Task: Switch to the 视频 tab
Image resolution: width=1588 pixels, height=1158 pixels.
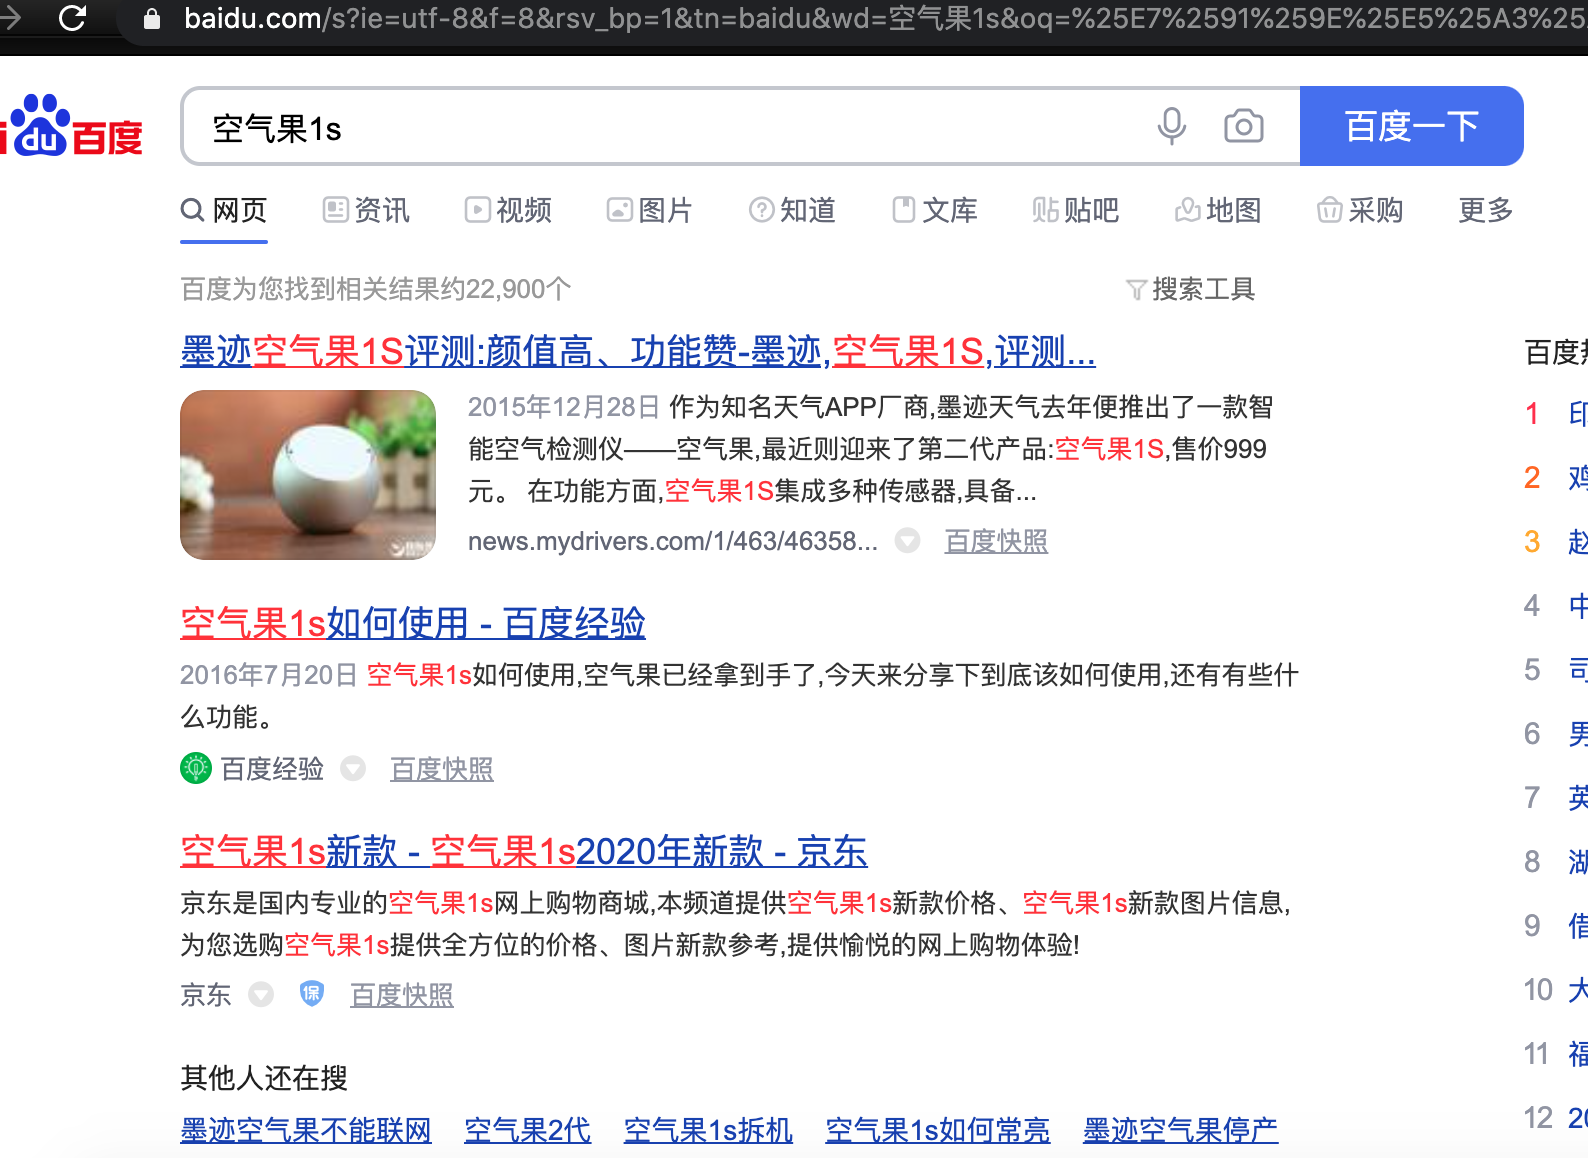Action: (508, 210)
